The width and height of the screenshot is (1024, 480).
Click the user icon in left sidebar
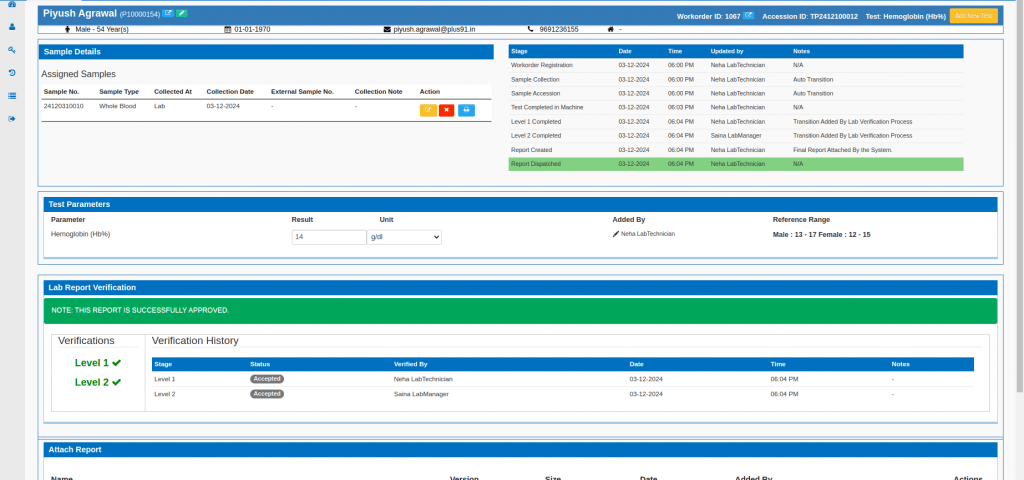click(11, 27)
